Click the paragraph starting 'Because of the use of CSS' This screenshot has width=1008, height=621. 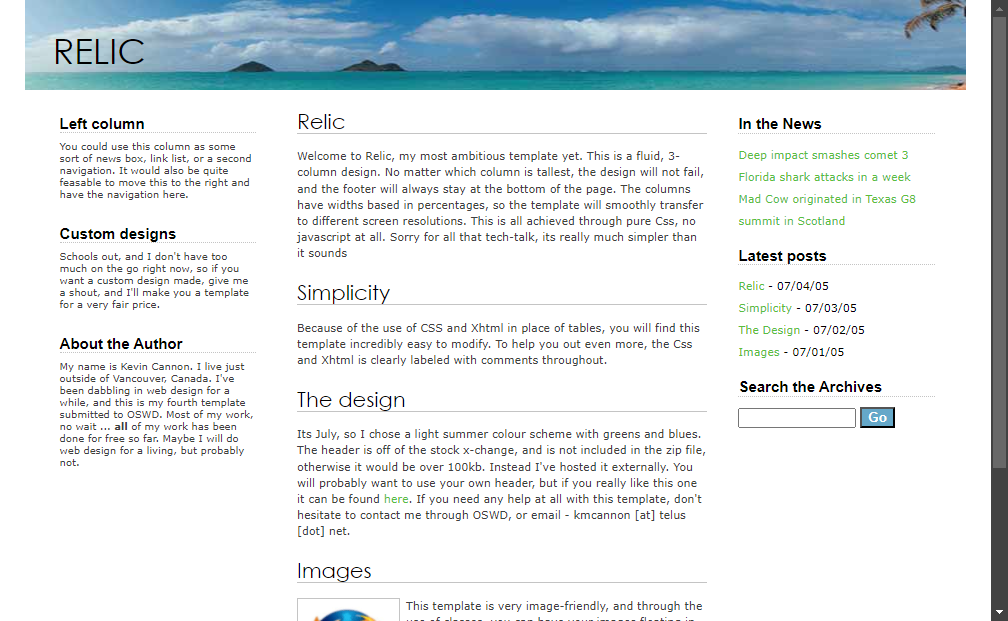click(499, 344)
